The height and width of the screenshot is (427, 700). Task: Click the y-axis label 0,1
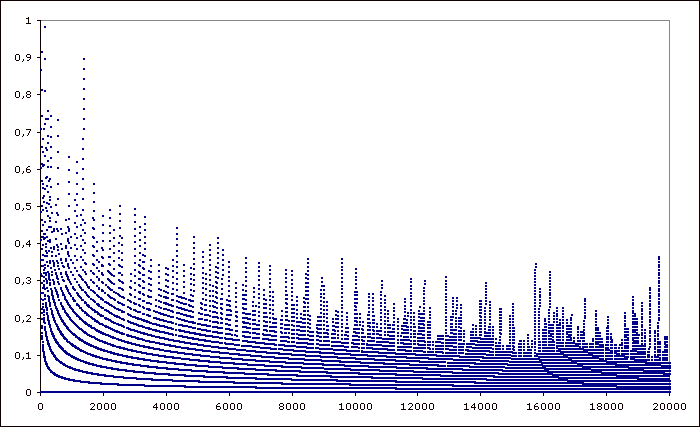(23, 356)
